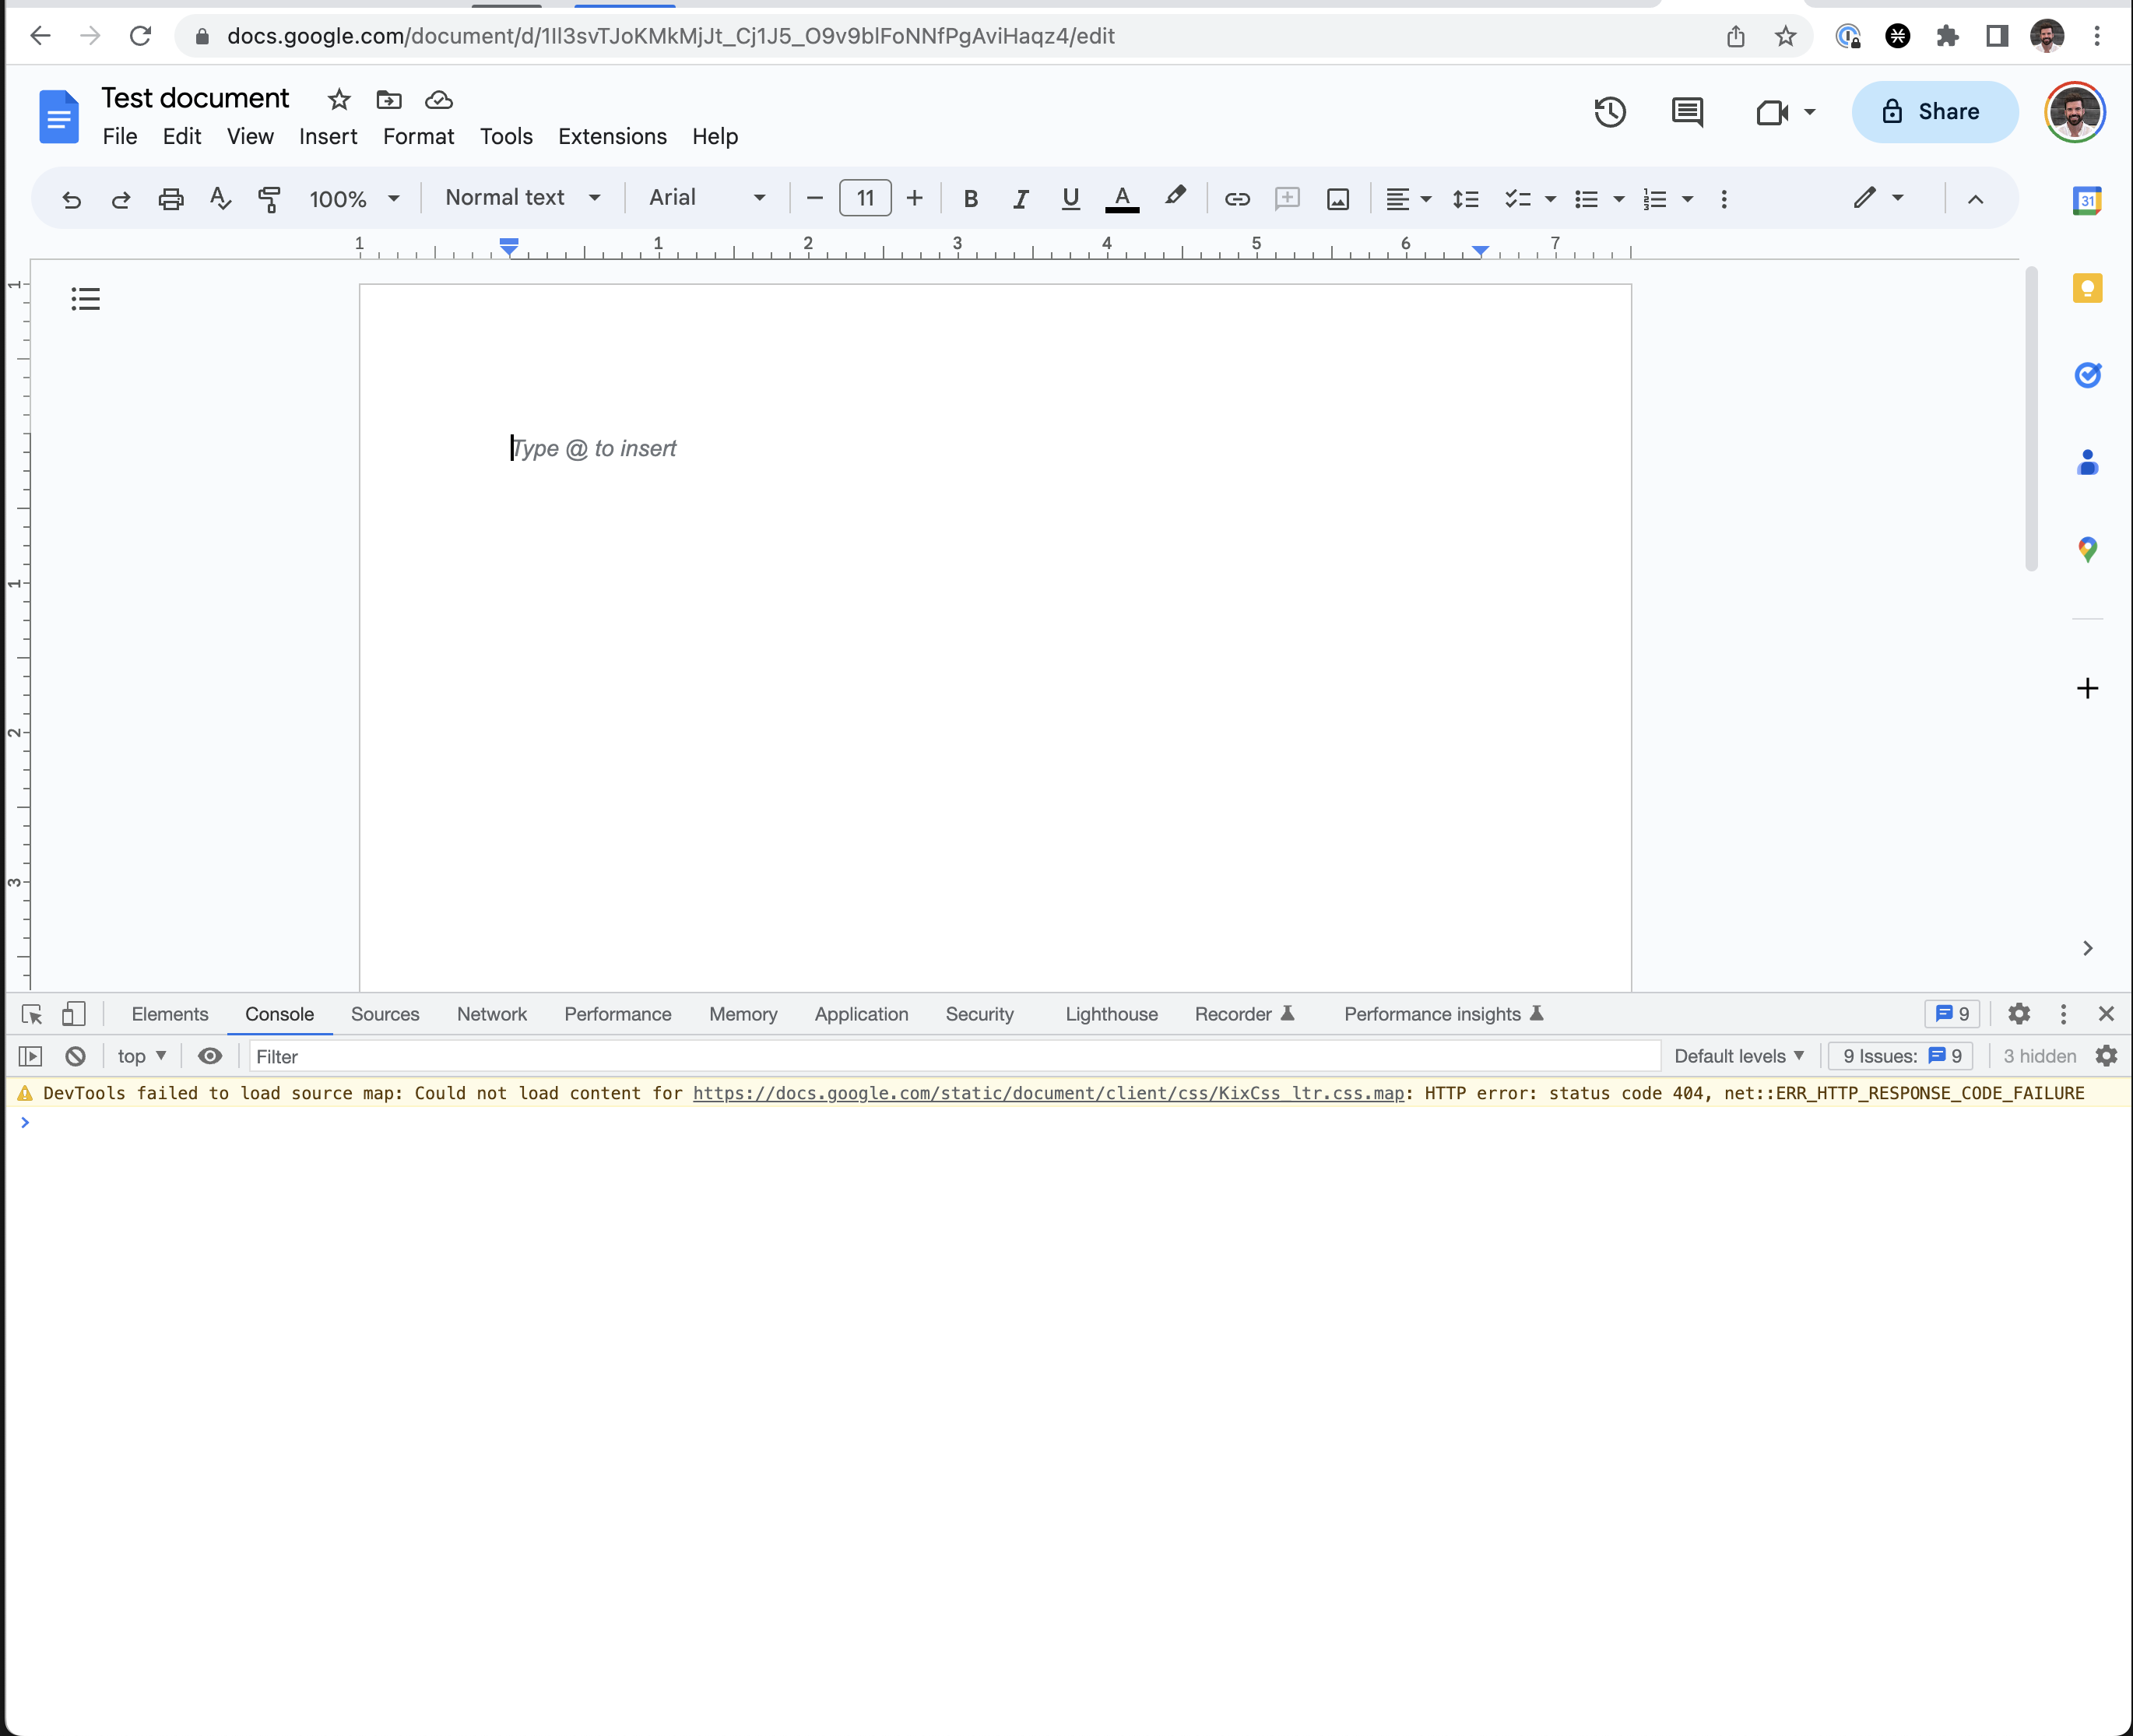Viewport: 2133px width, 1736px height.
Task: Open the Insert menu
Action: click(x=327, y=137)
